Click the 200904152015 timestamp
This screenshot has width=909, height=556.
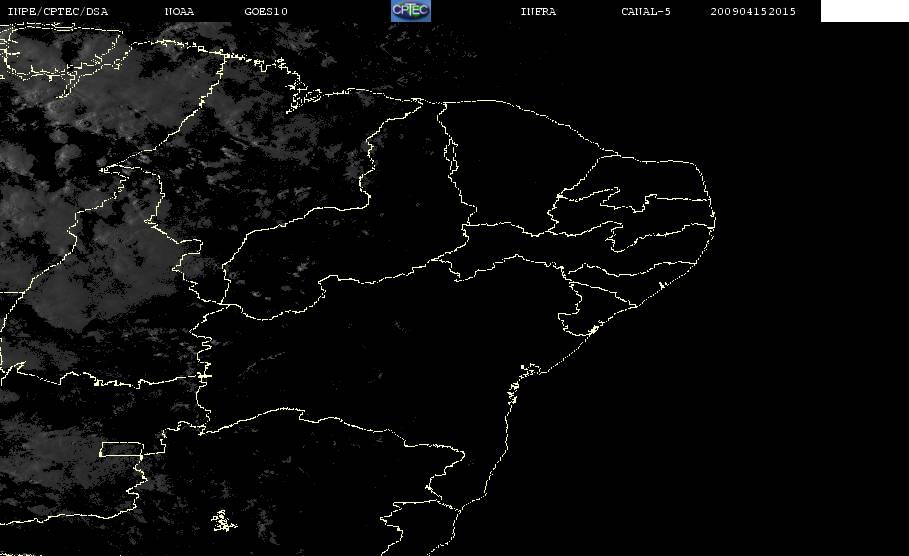click(753, 12)
